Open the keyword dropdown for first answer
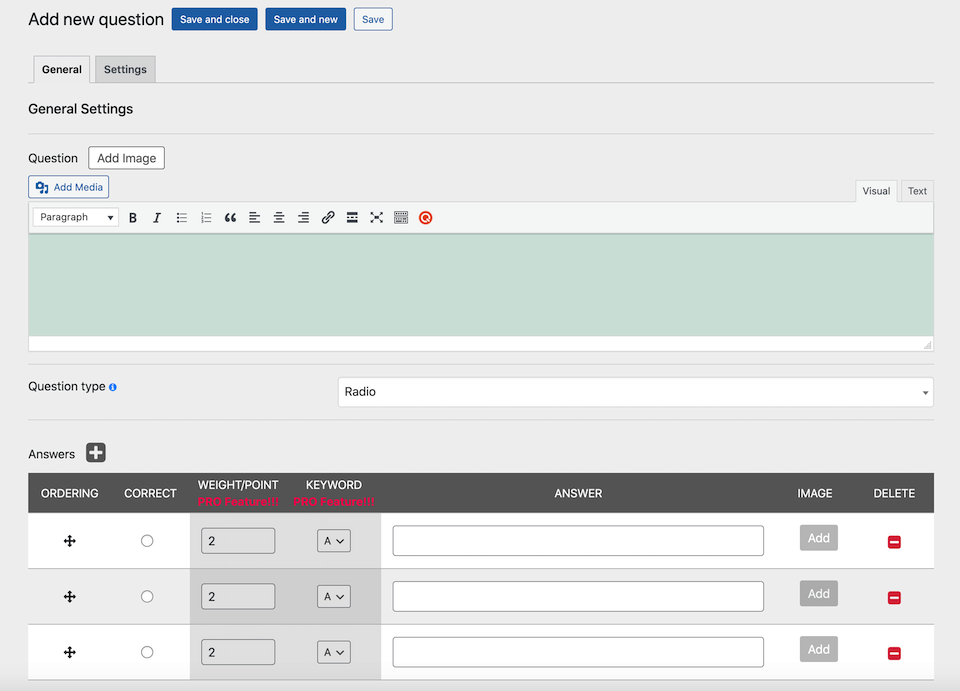The image size is (960, 691). click(x=334, y=540)
